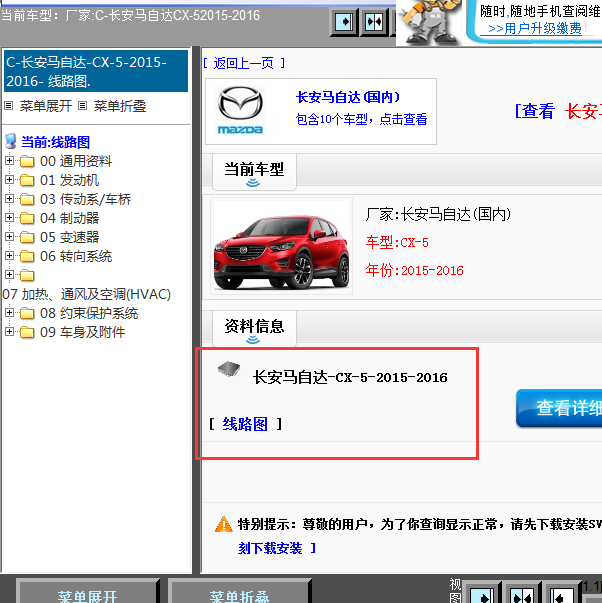
Task: Click the C-长安马自达-CX-5-2015-2016-线路图 sidebar header
Action: (x=96, y=71)
